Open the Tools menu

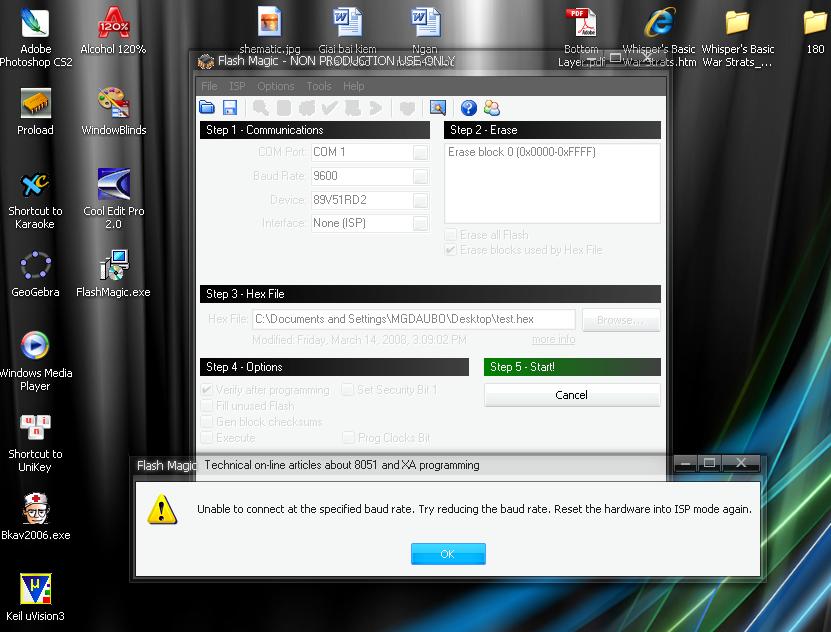click(319, 86)
